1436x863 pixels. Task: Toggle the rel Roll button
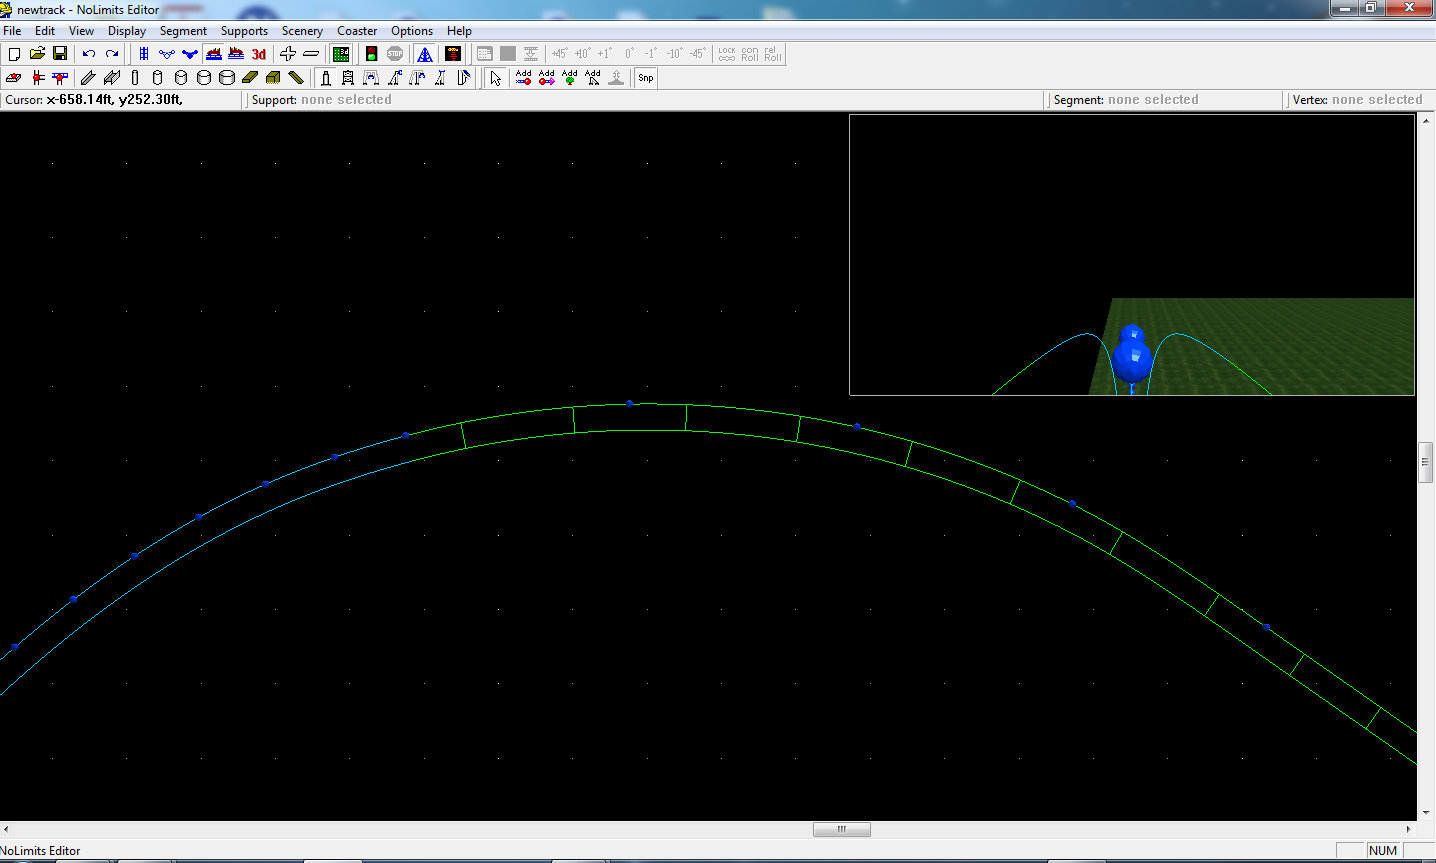pyautogui.click(x=773, y=54)
